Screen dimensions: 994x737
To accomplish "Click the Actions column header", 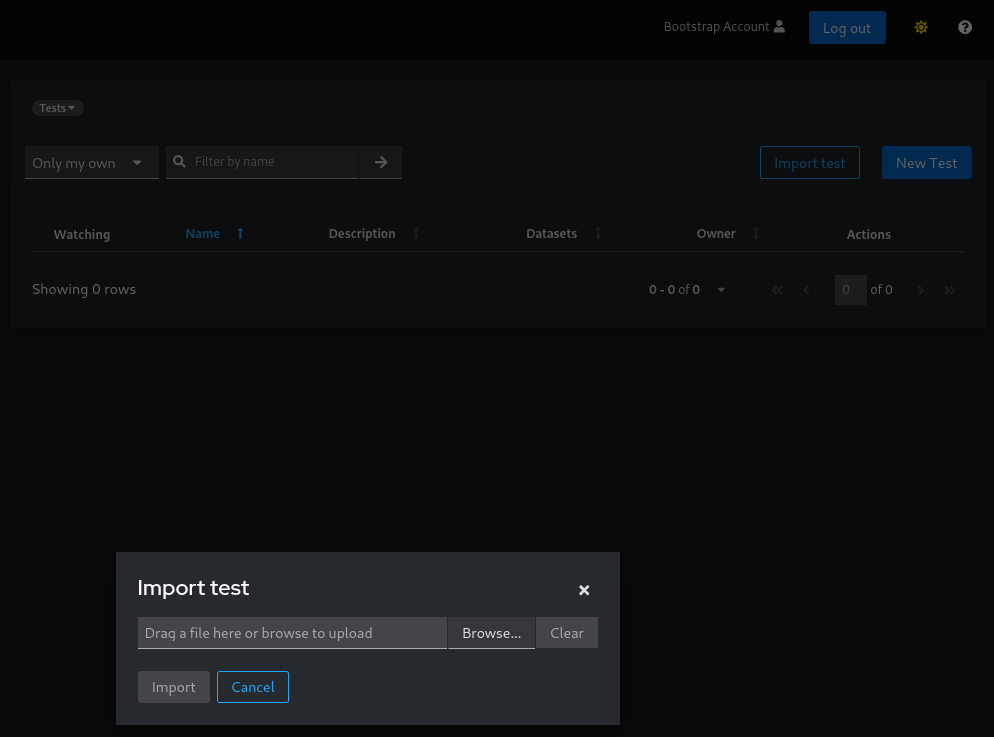I will [868, 234].
